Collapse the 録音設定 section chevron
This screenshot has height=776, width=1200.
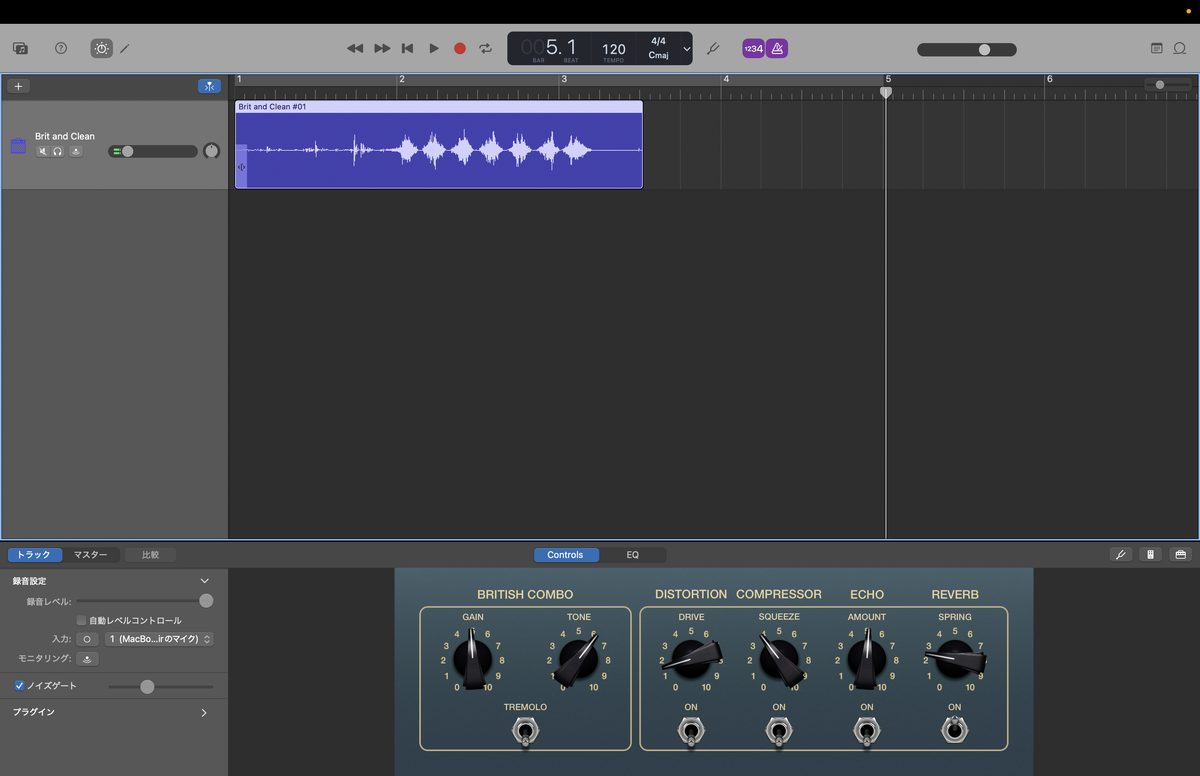click(x=205, y=581)
